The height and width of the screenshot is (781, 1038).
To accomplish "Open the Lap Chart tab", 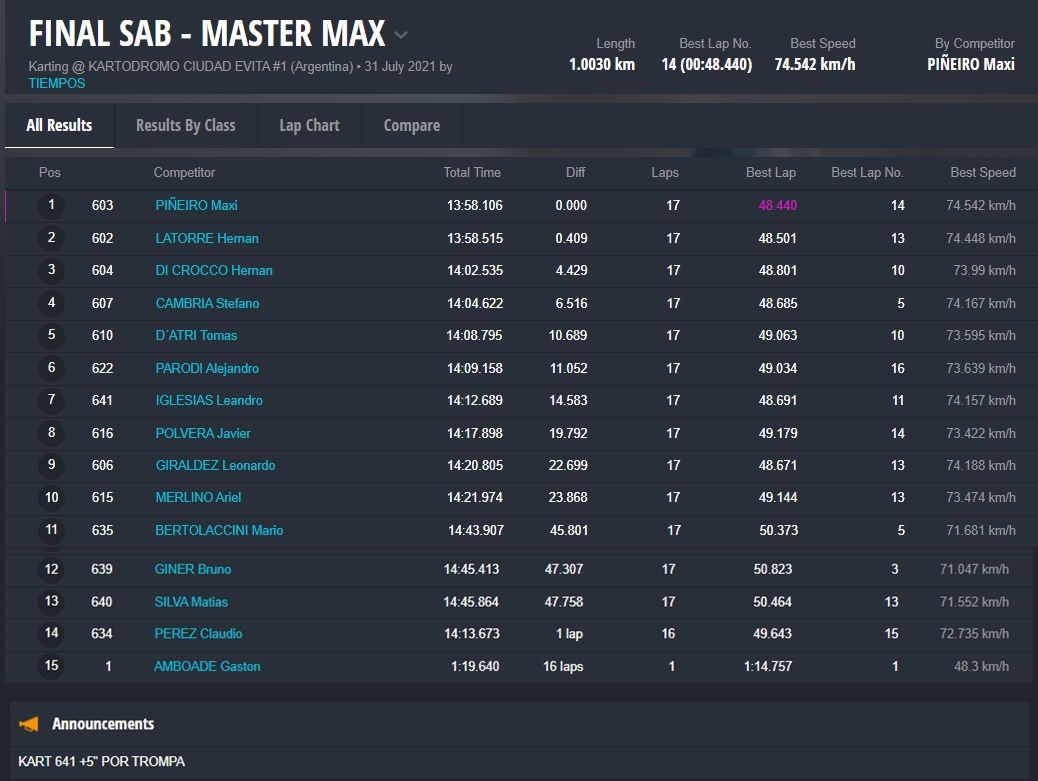I will tap(309, 125).
